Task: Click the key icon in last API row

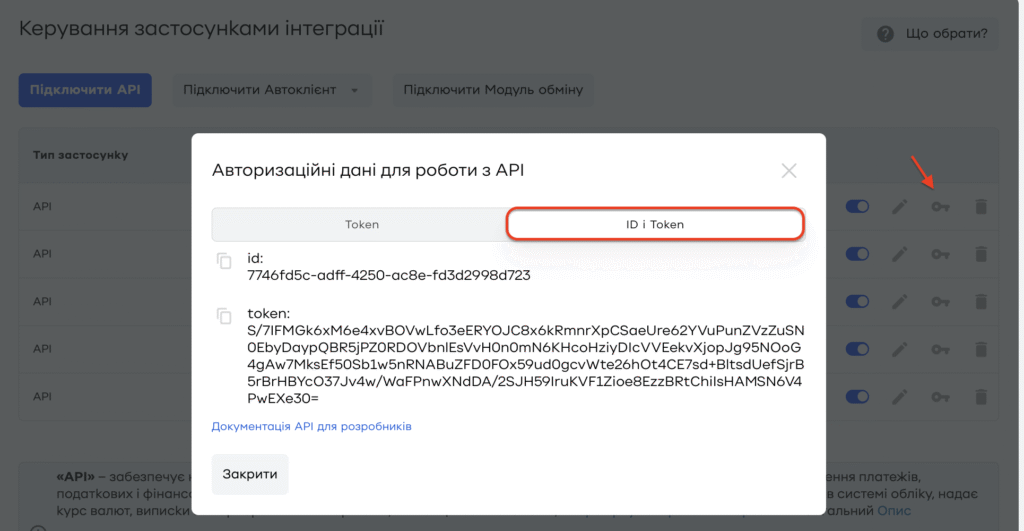Action: [940, 396]
